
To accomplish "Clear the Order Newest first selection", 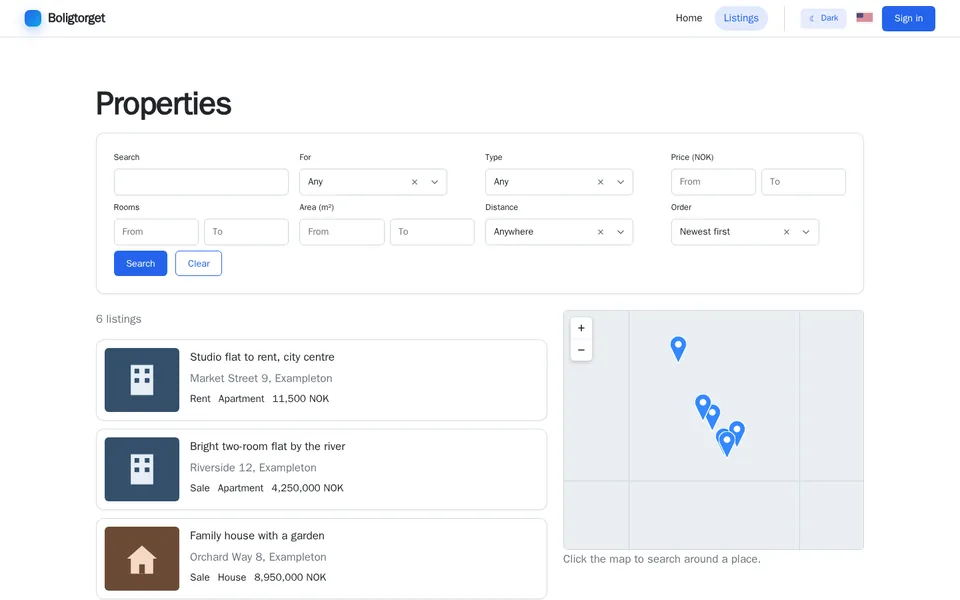I will 787,232.
